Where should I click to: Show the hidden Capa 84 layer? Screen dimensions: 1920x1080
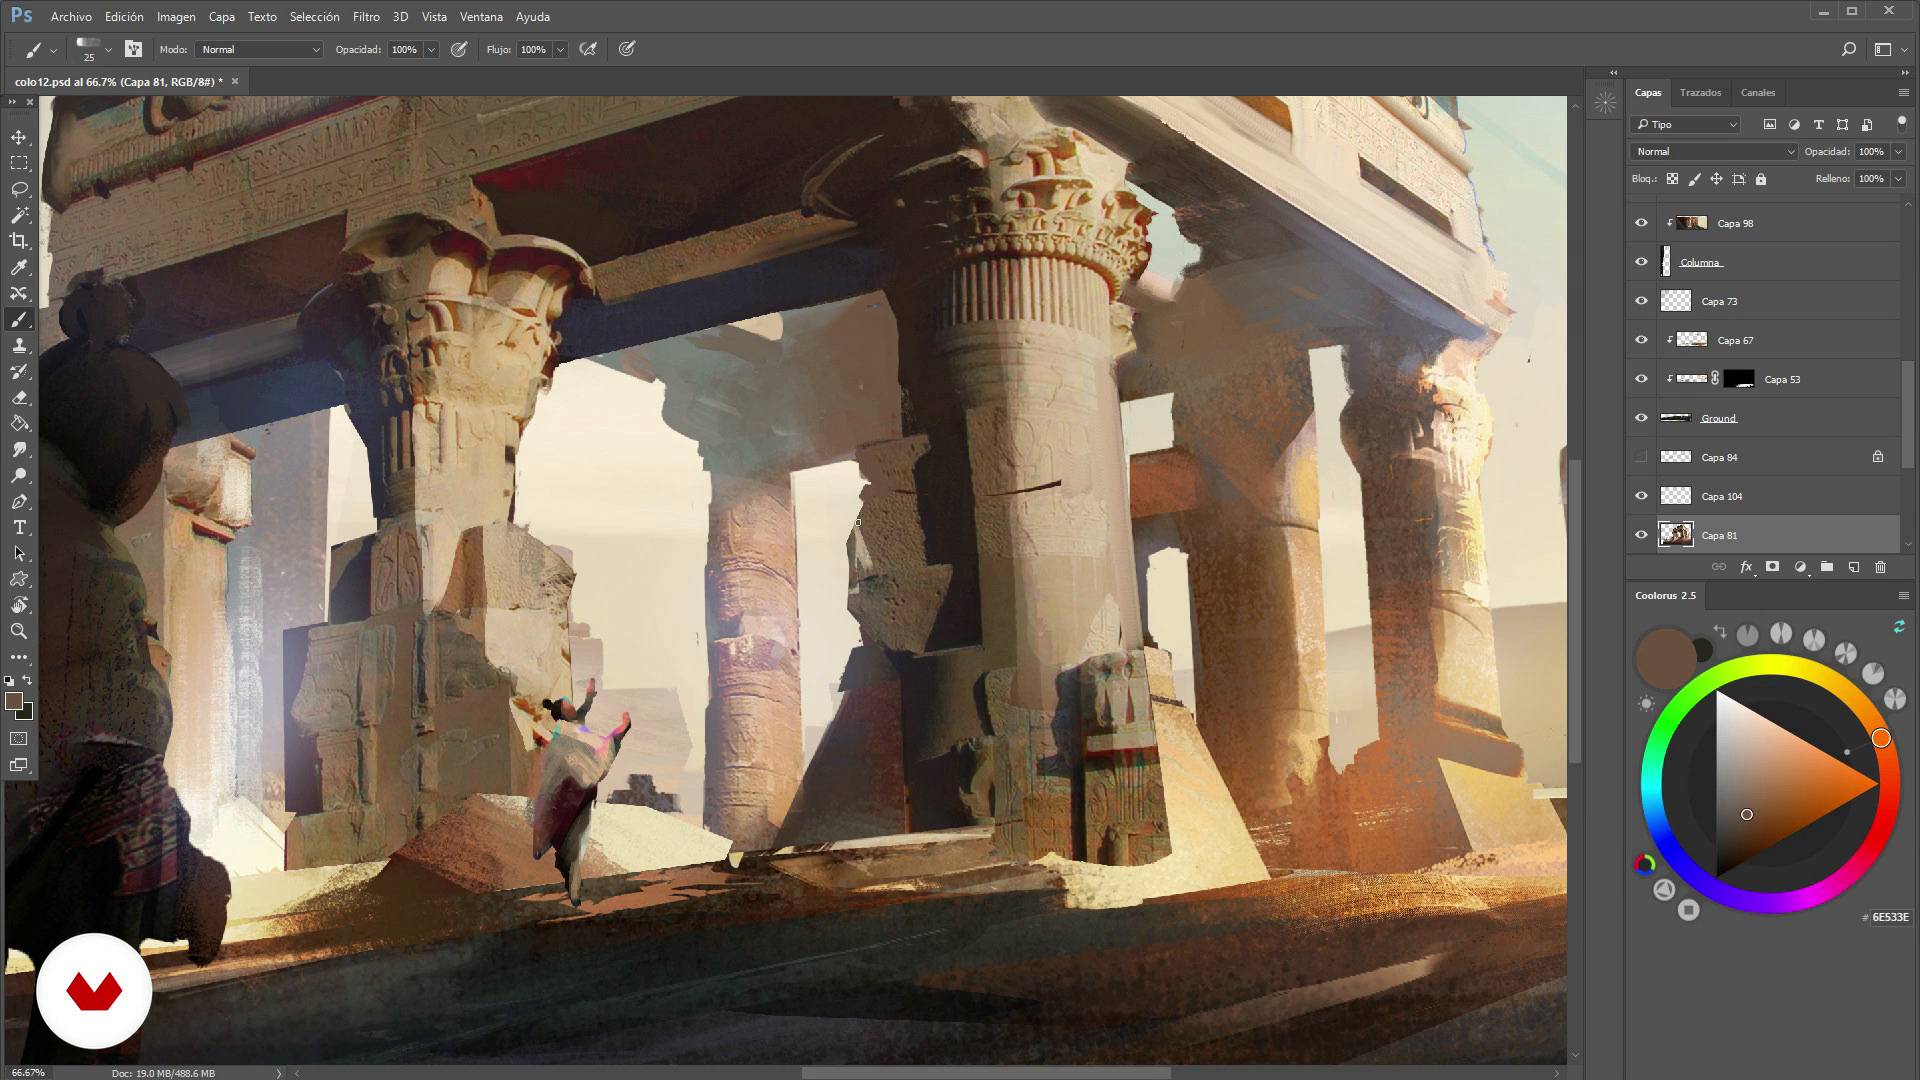pyautogui.click(x=1641, y=457)
